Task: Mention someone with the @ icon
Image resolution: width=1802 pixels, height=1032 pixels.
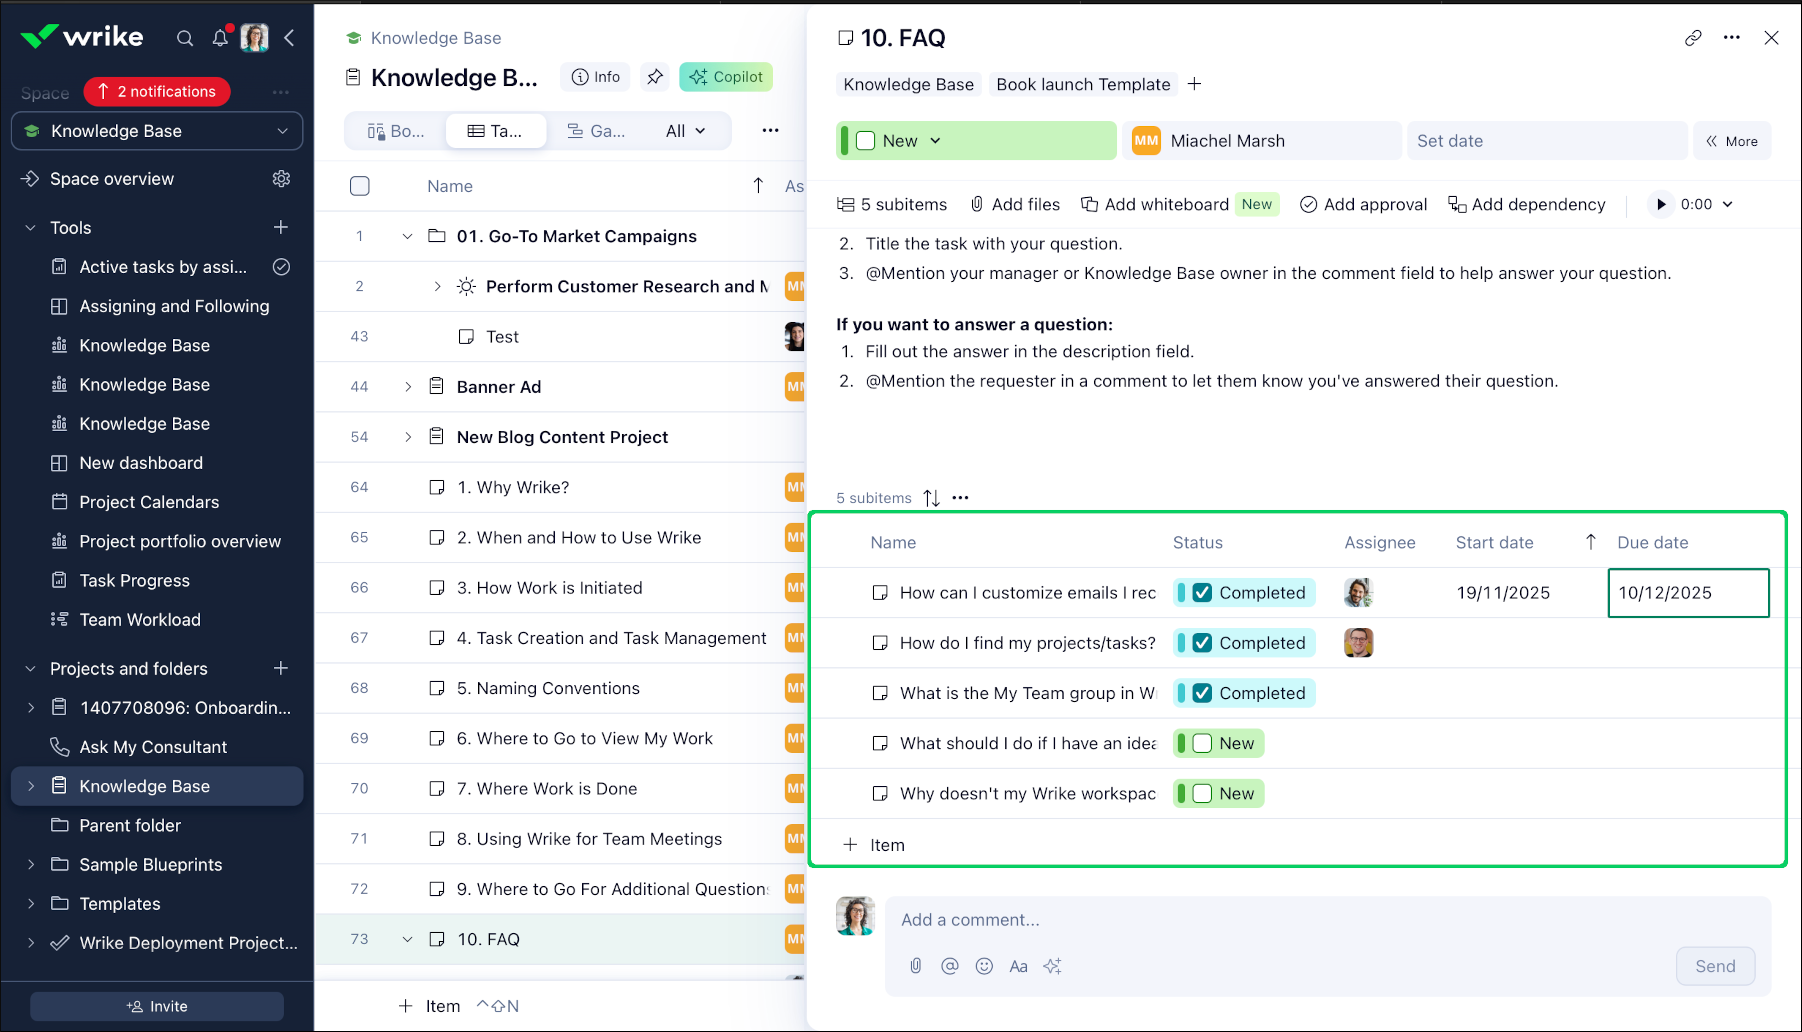Action: (x=950, y=965)
